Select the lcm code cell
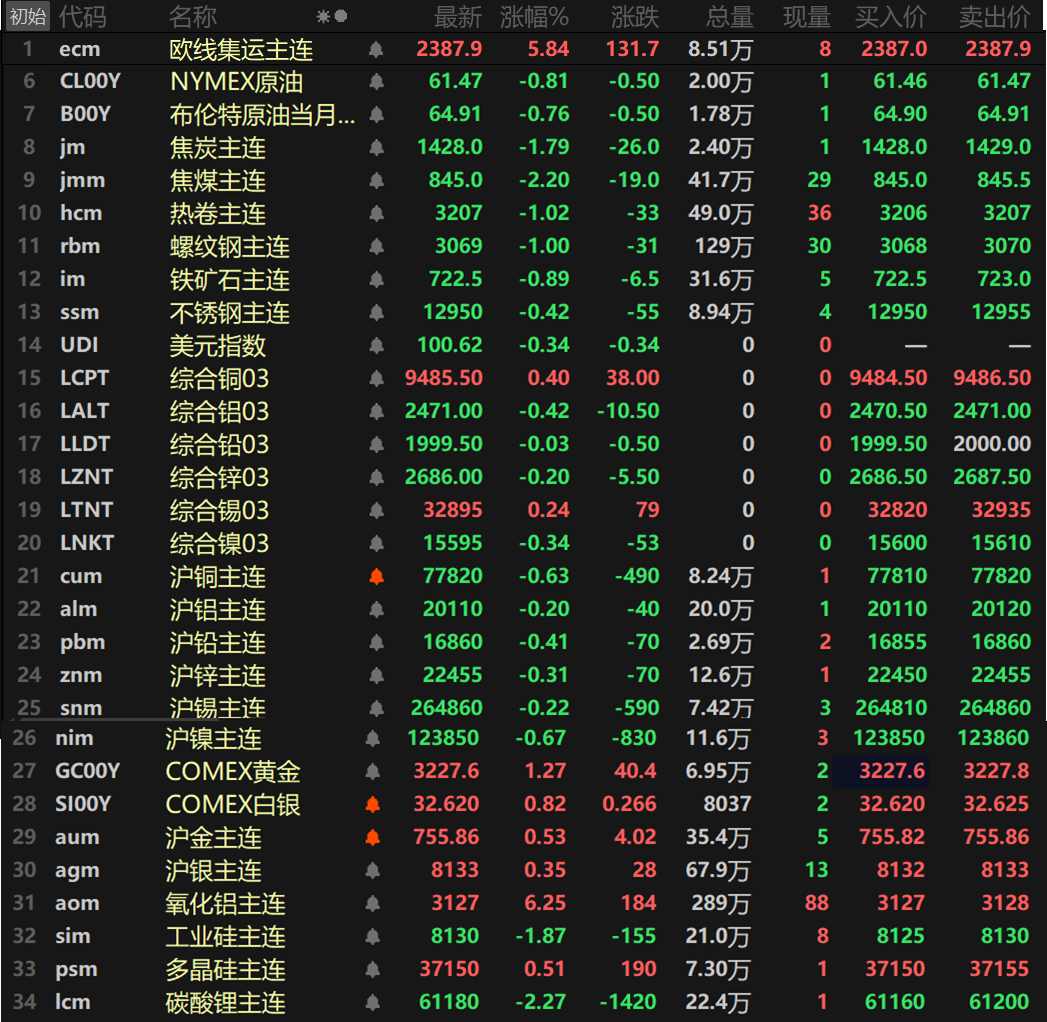Viewport: 1047px width, 1022px height. pyautogui.click(x=73, y=1002)
